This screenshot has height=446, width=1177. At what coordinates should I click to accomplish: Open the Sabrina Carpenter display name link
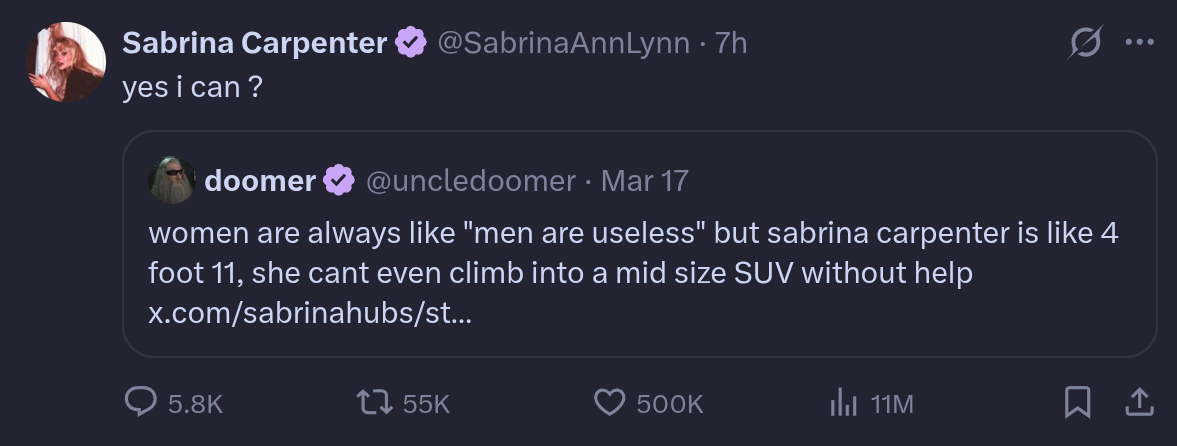[254, 43]
